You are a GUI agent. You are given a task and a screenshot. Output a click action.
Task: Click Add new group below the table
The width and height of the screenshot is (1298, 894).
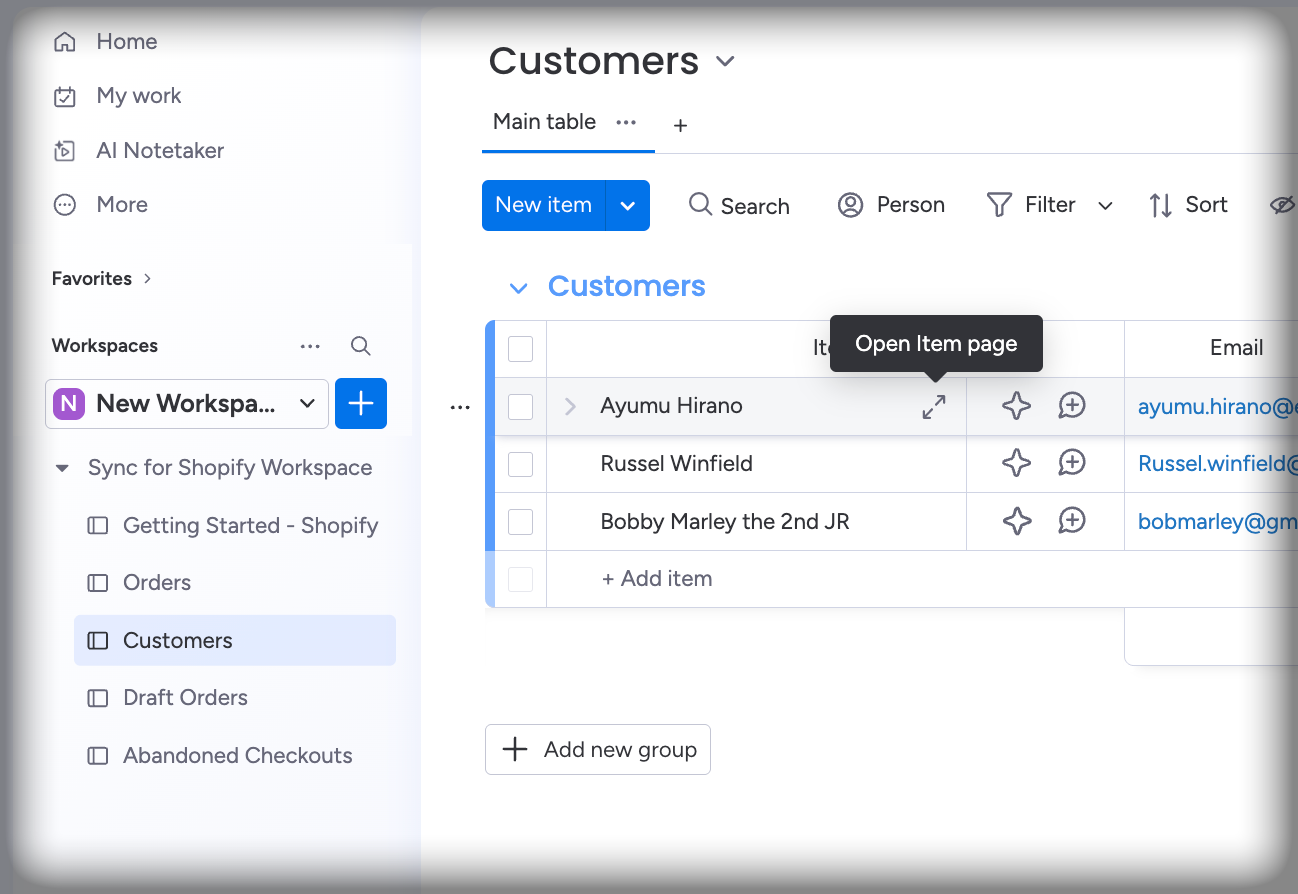pyautogui.click(x=597, y=749)
